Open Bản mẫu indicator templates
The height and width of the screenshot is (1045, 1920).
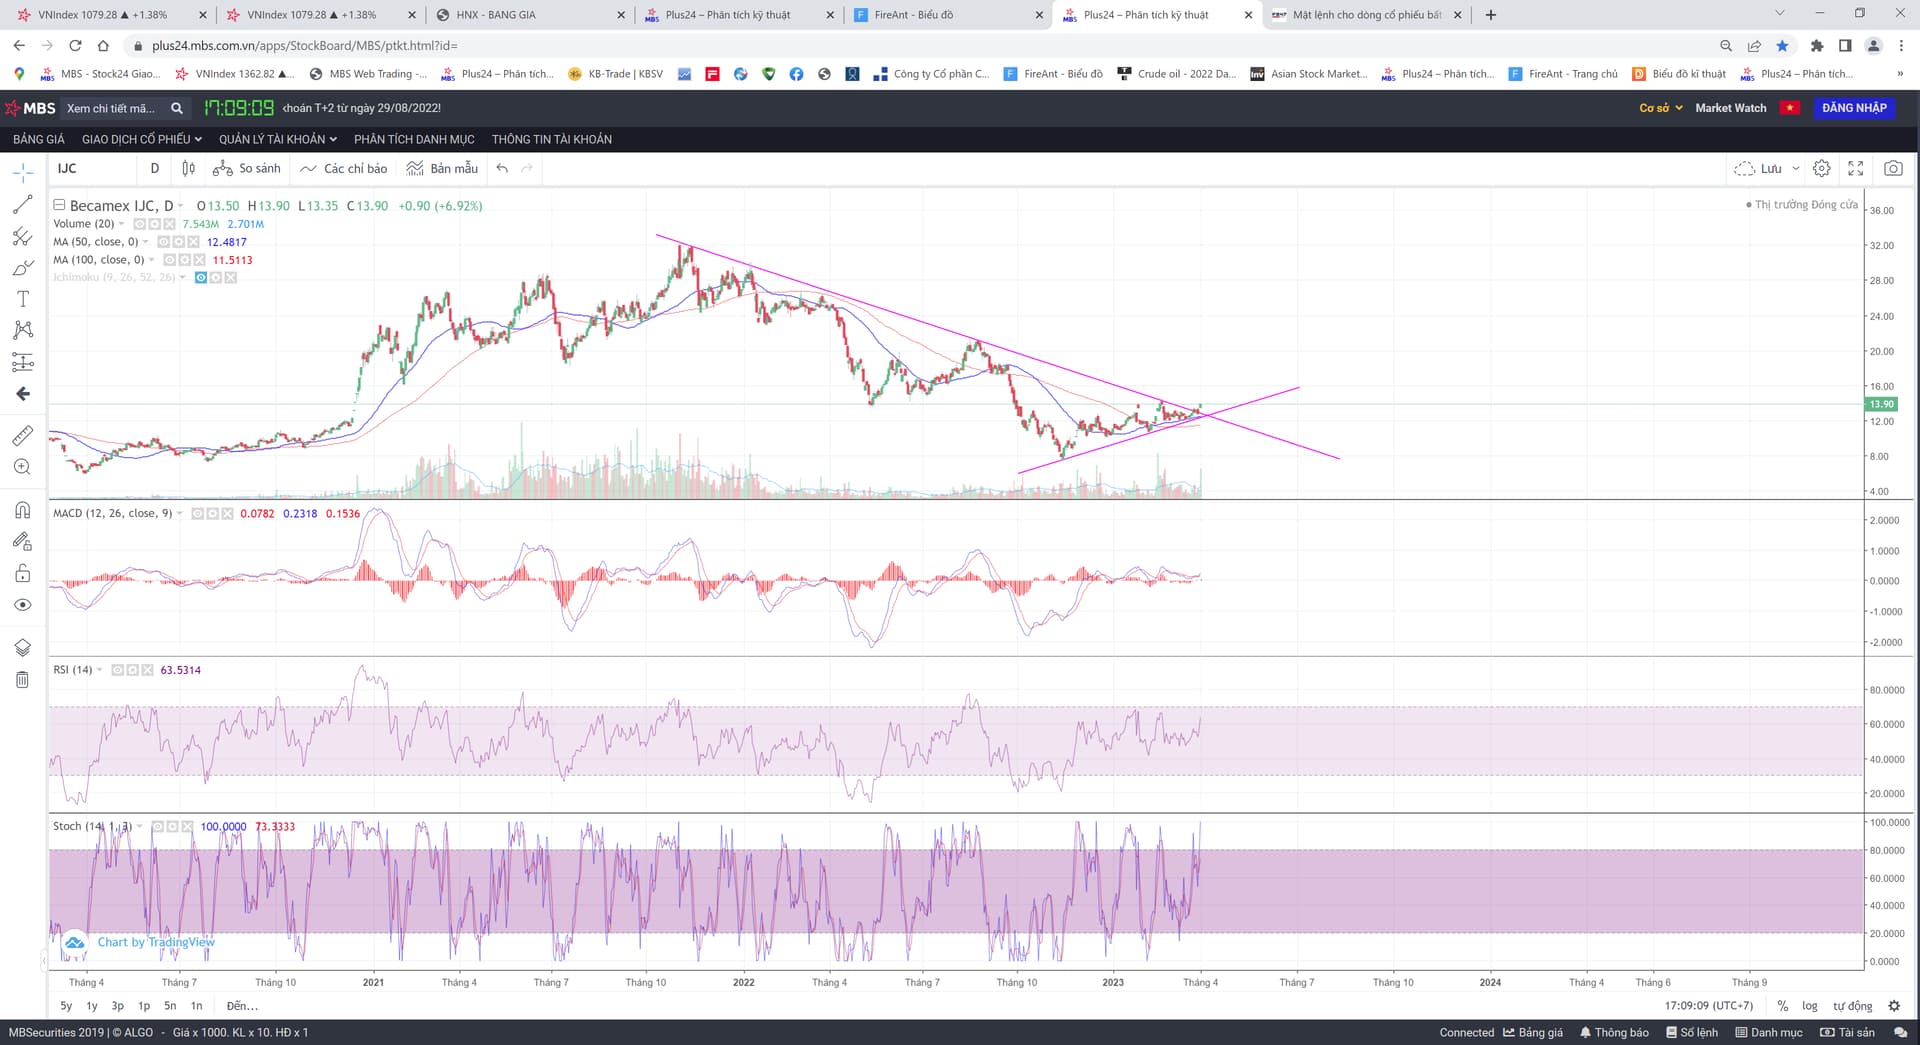442,168
